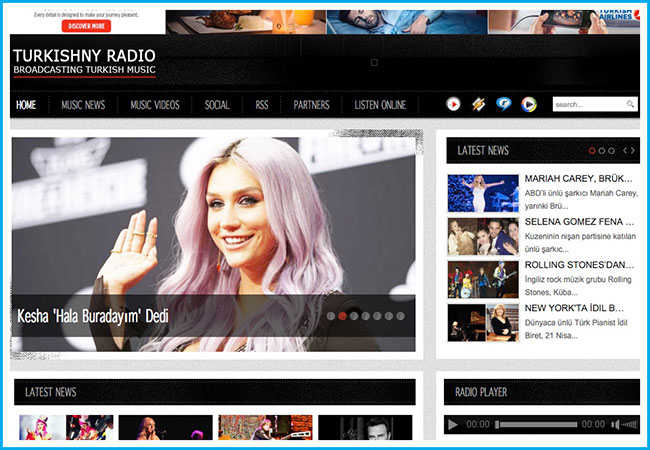Select last dot of Kesha image slider

click(x=400, y=316)
